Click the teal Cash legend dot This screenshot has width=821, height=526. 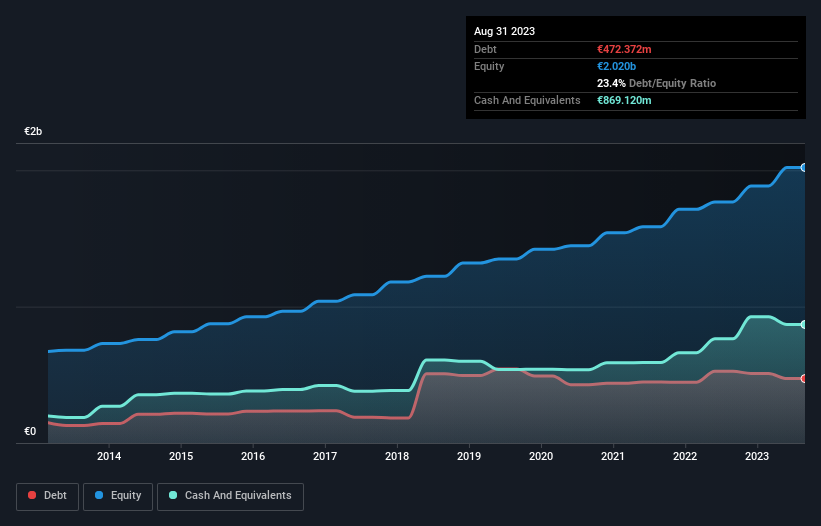point(173,495)
